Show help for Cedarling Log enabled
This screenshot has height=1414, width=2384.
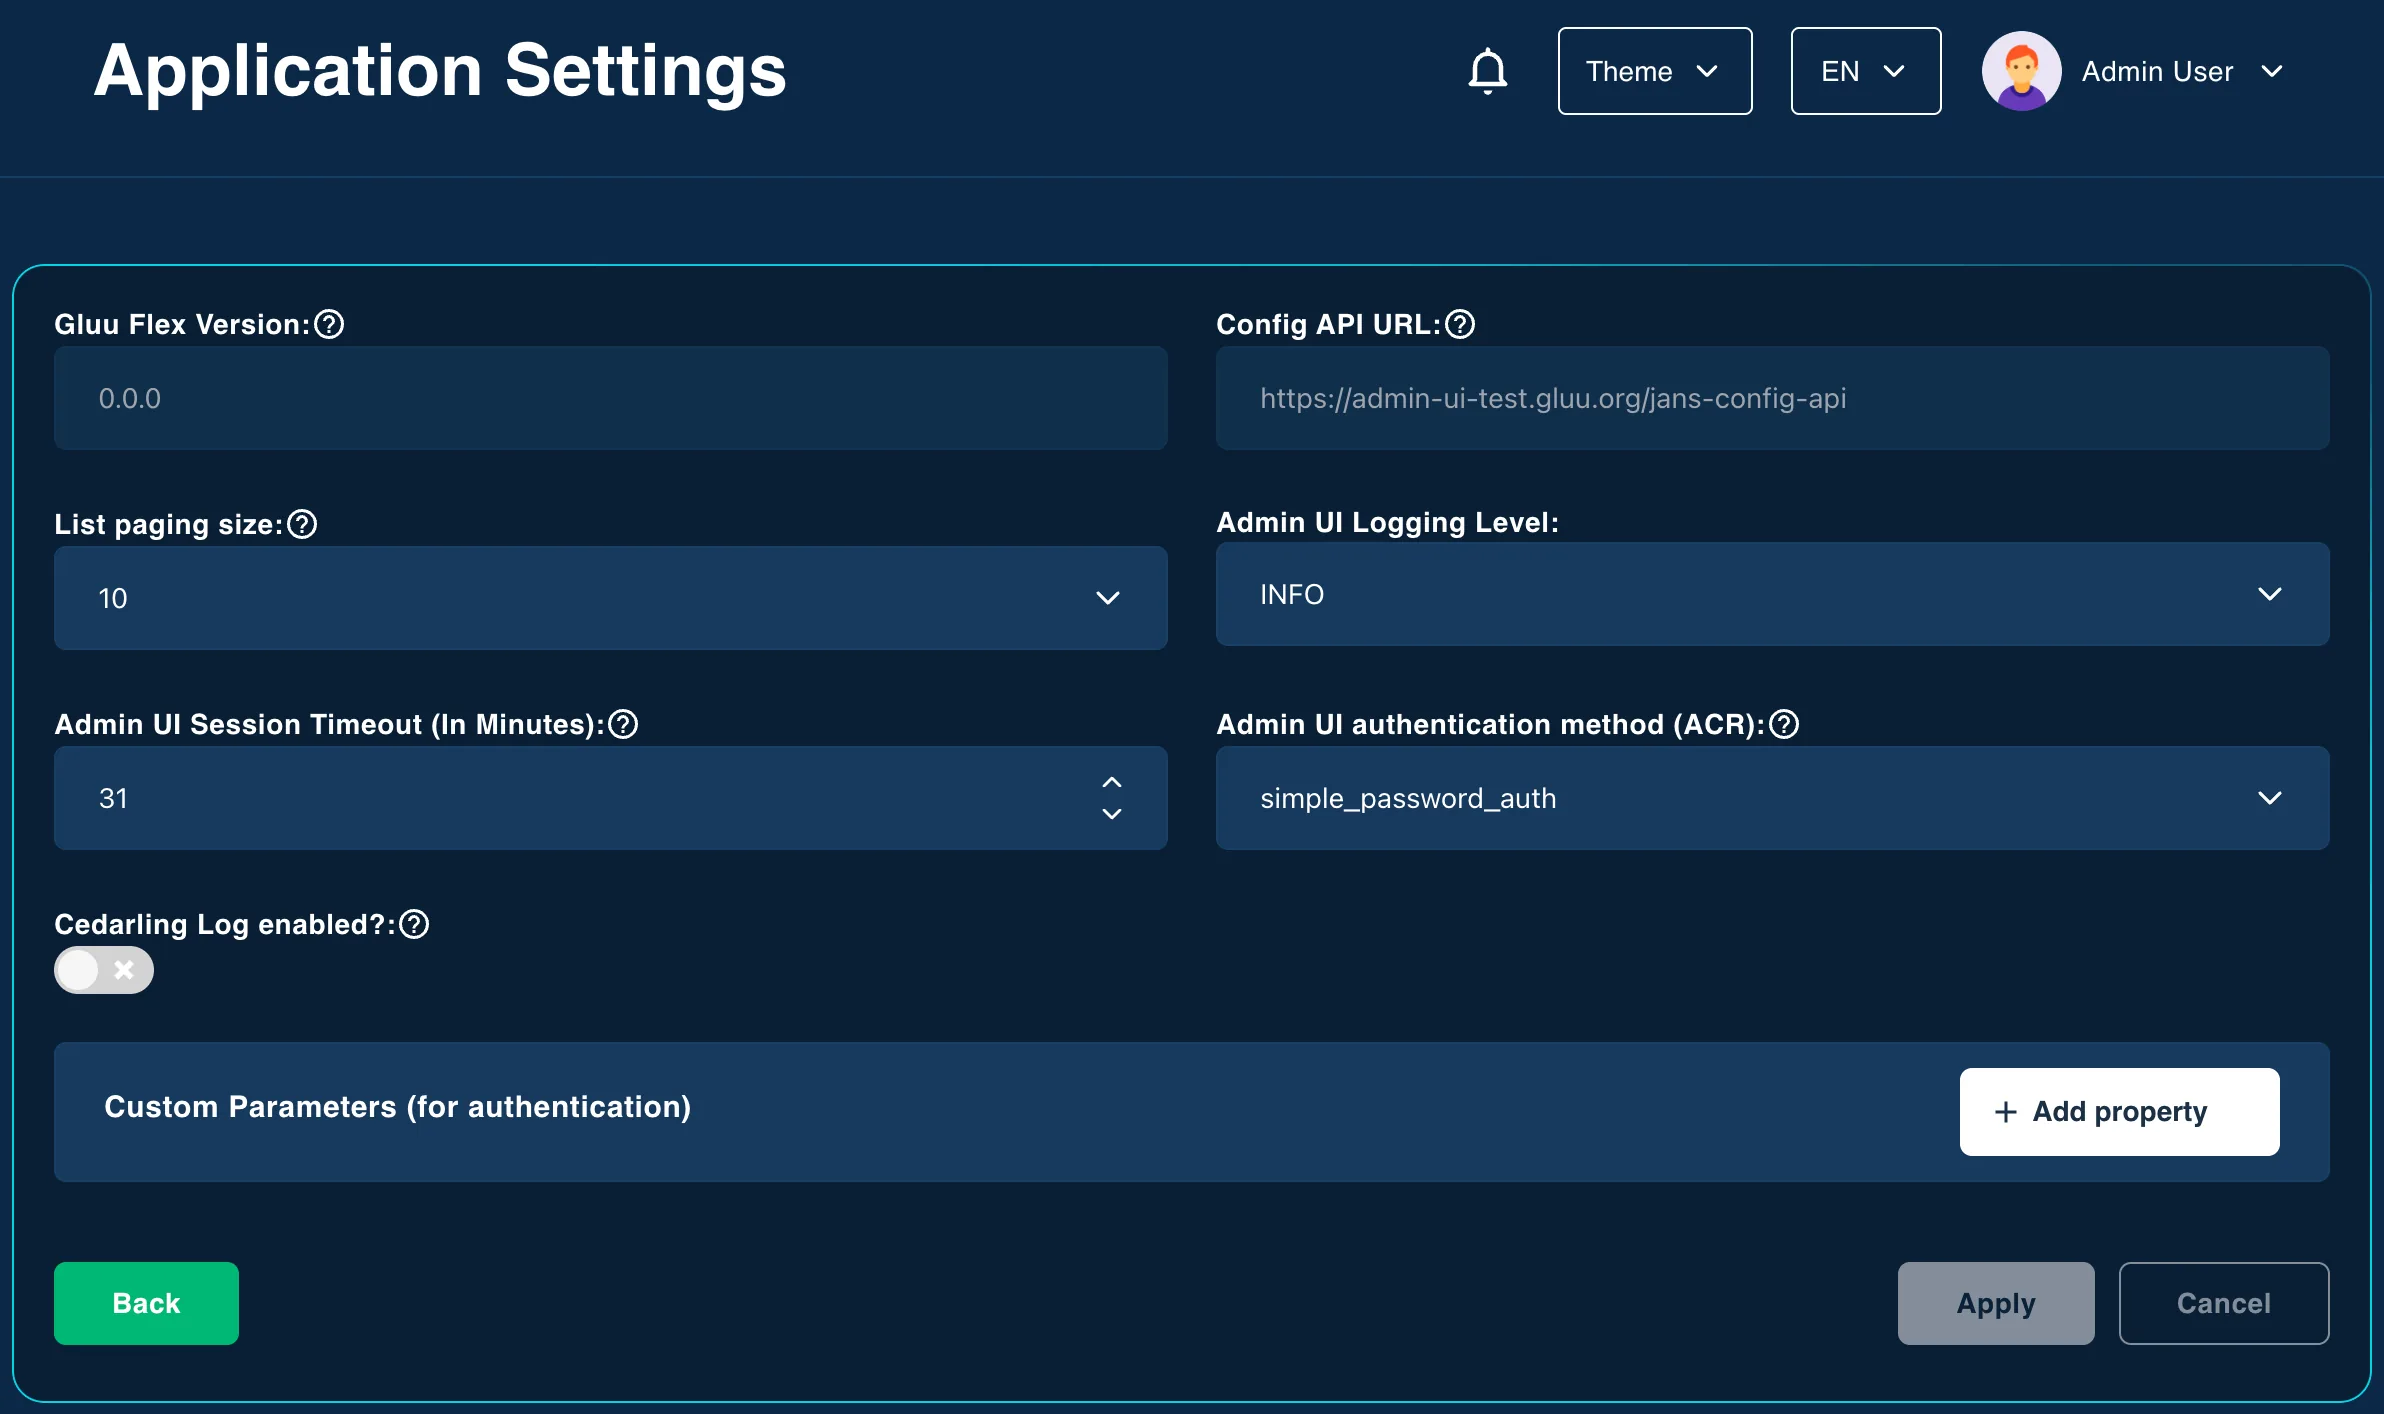pos(414,924)
